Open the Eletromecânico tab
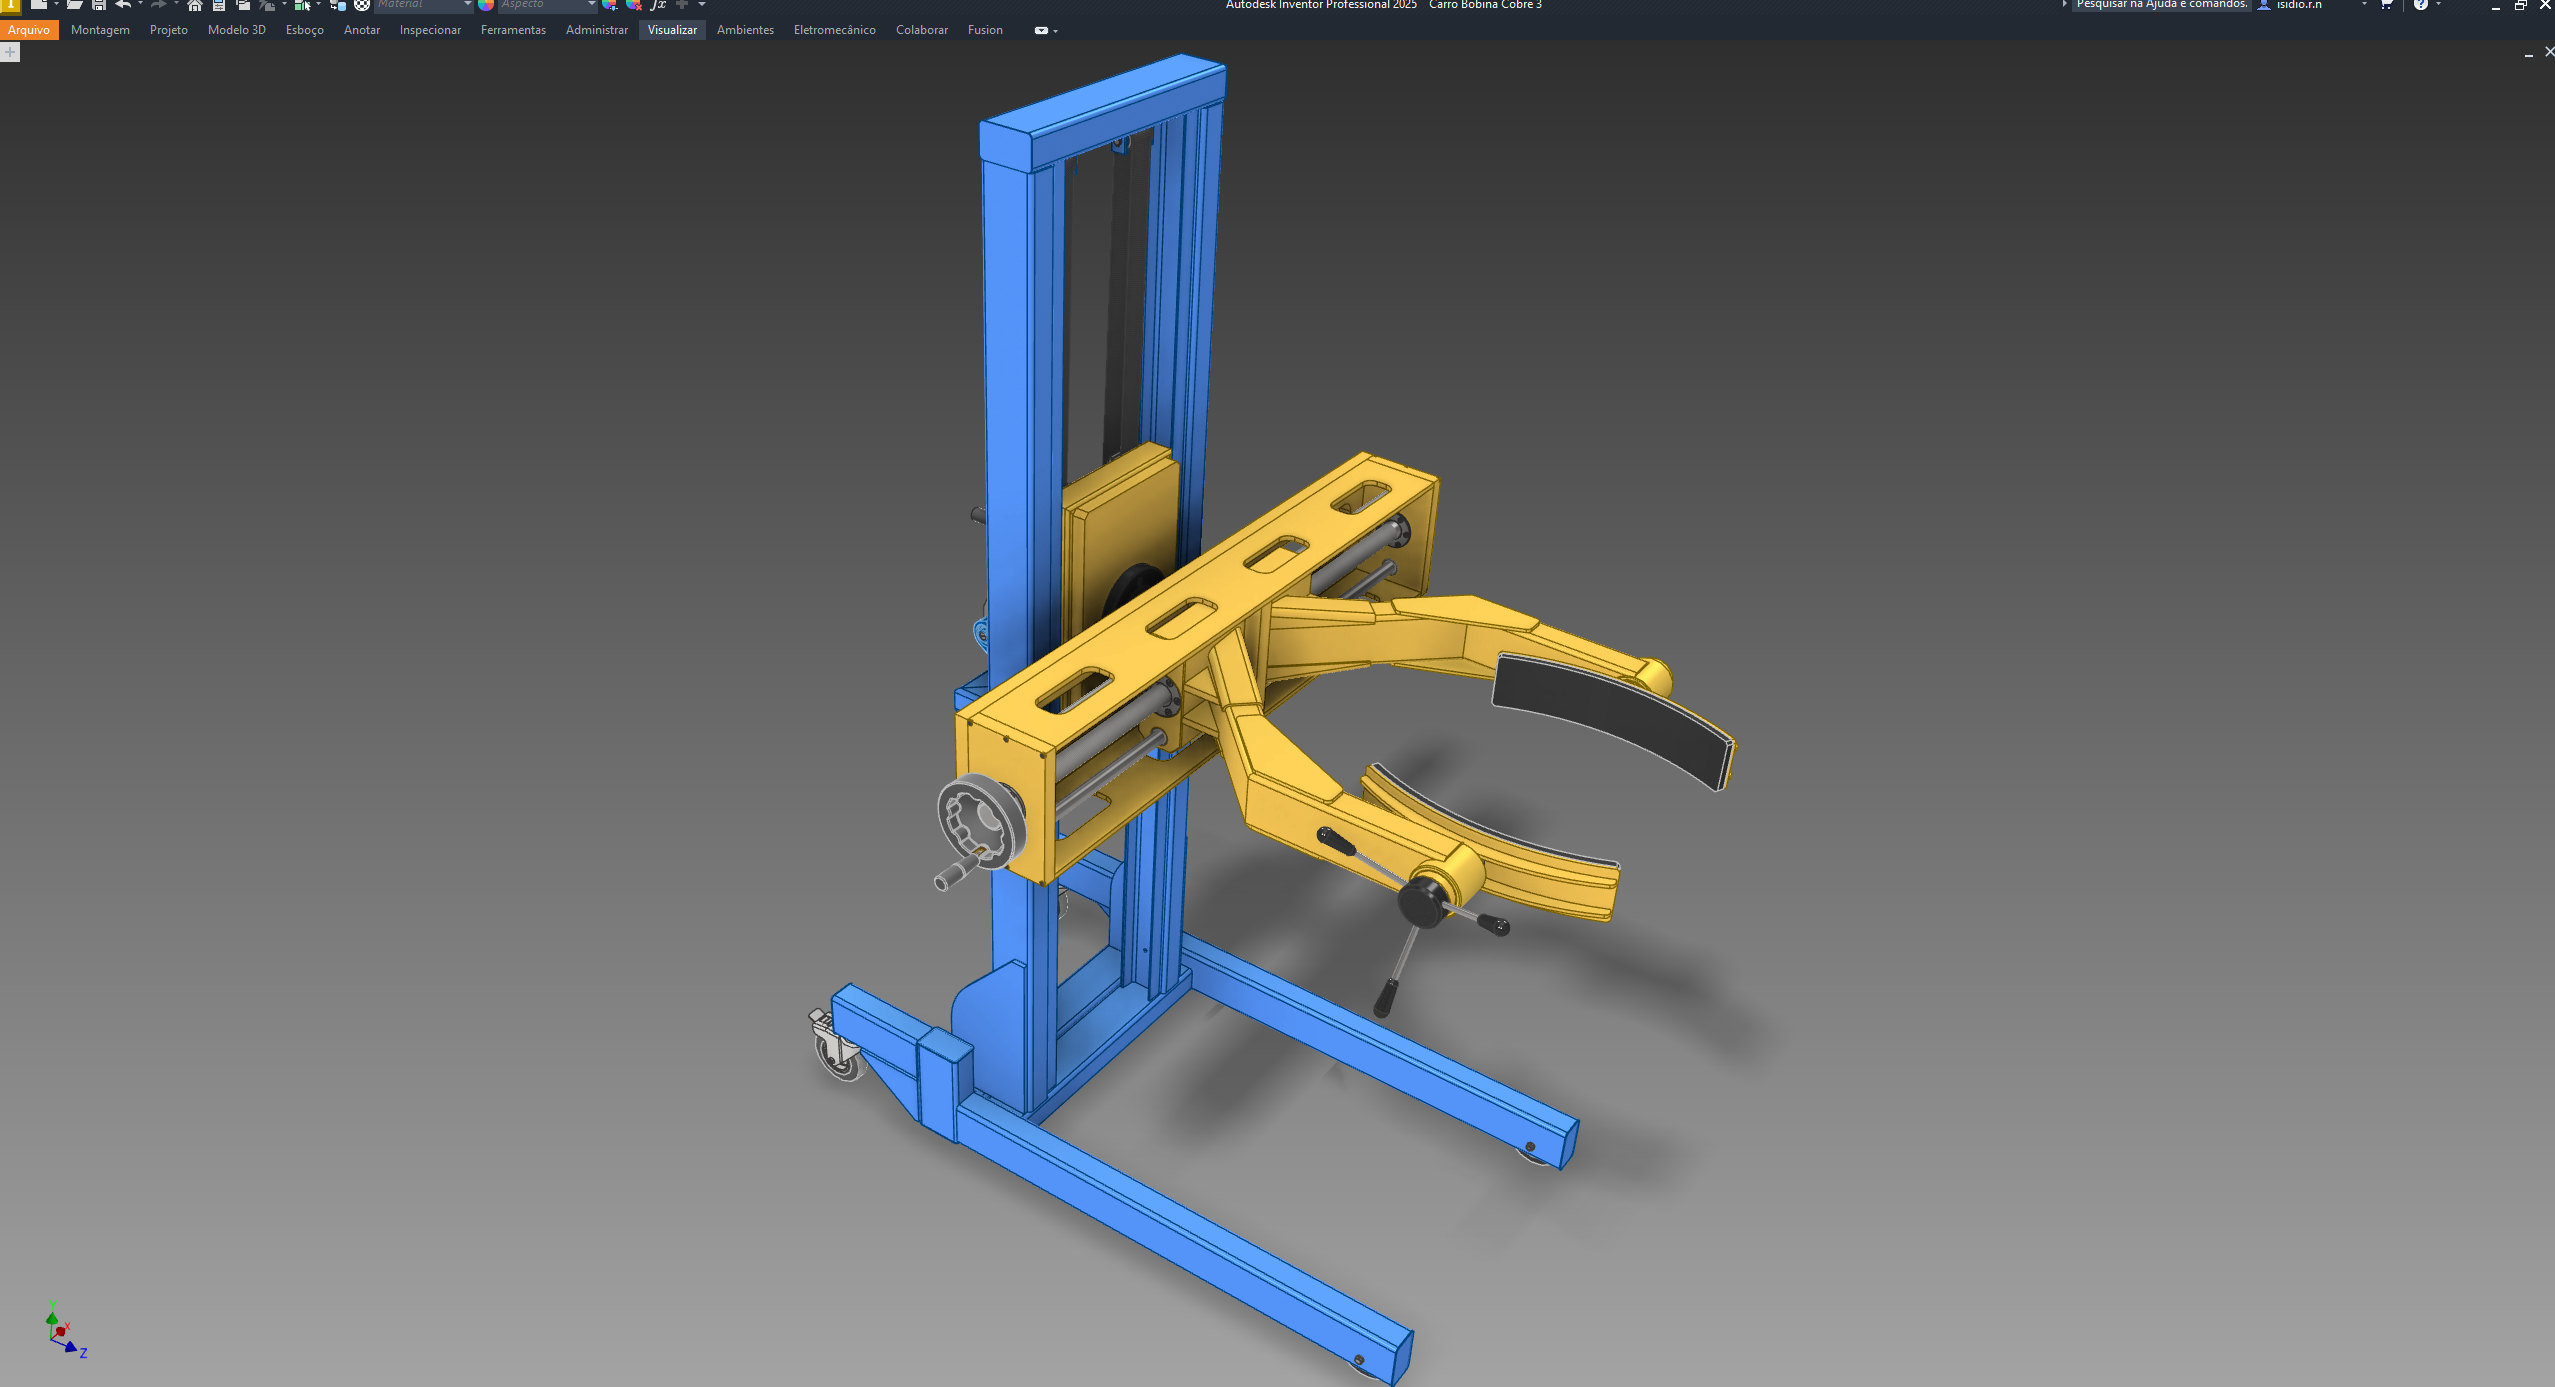Screen dimensions: 2555x1387 tap(835, 30)
